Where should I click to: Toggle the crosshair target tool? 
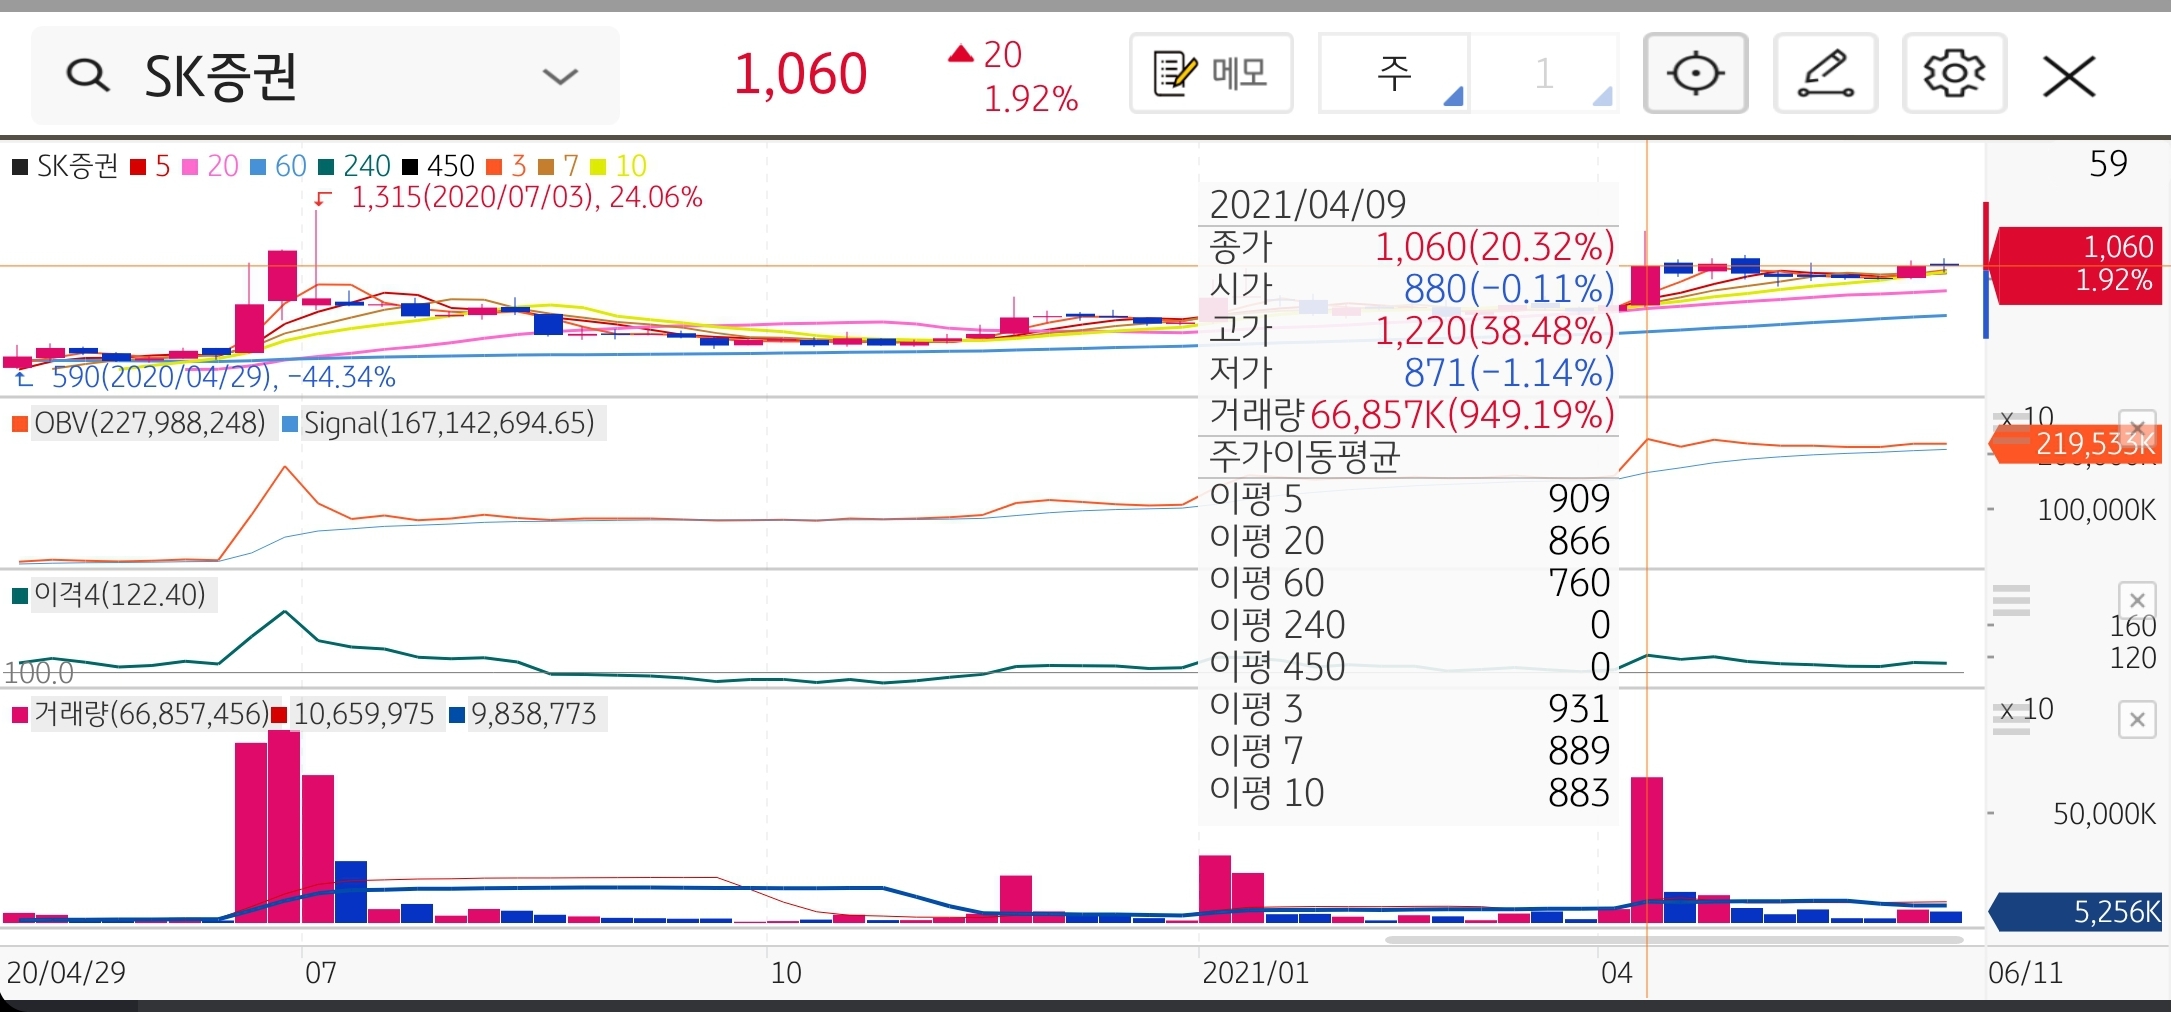1696,73
